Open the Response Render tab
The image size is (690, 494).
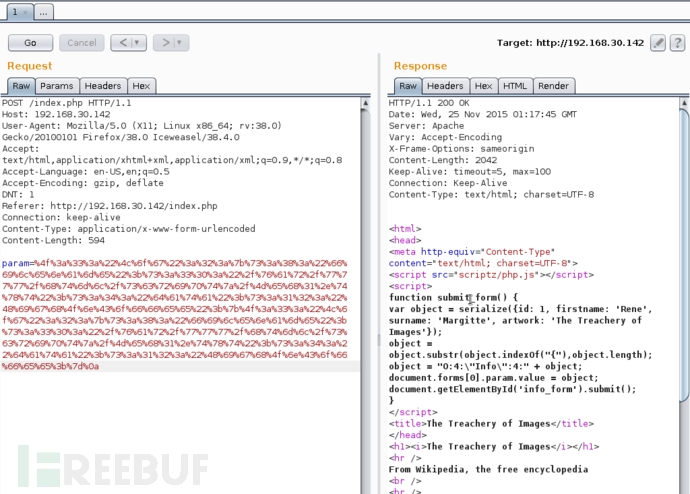tap(554, 86)
